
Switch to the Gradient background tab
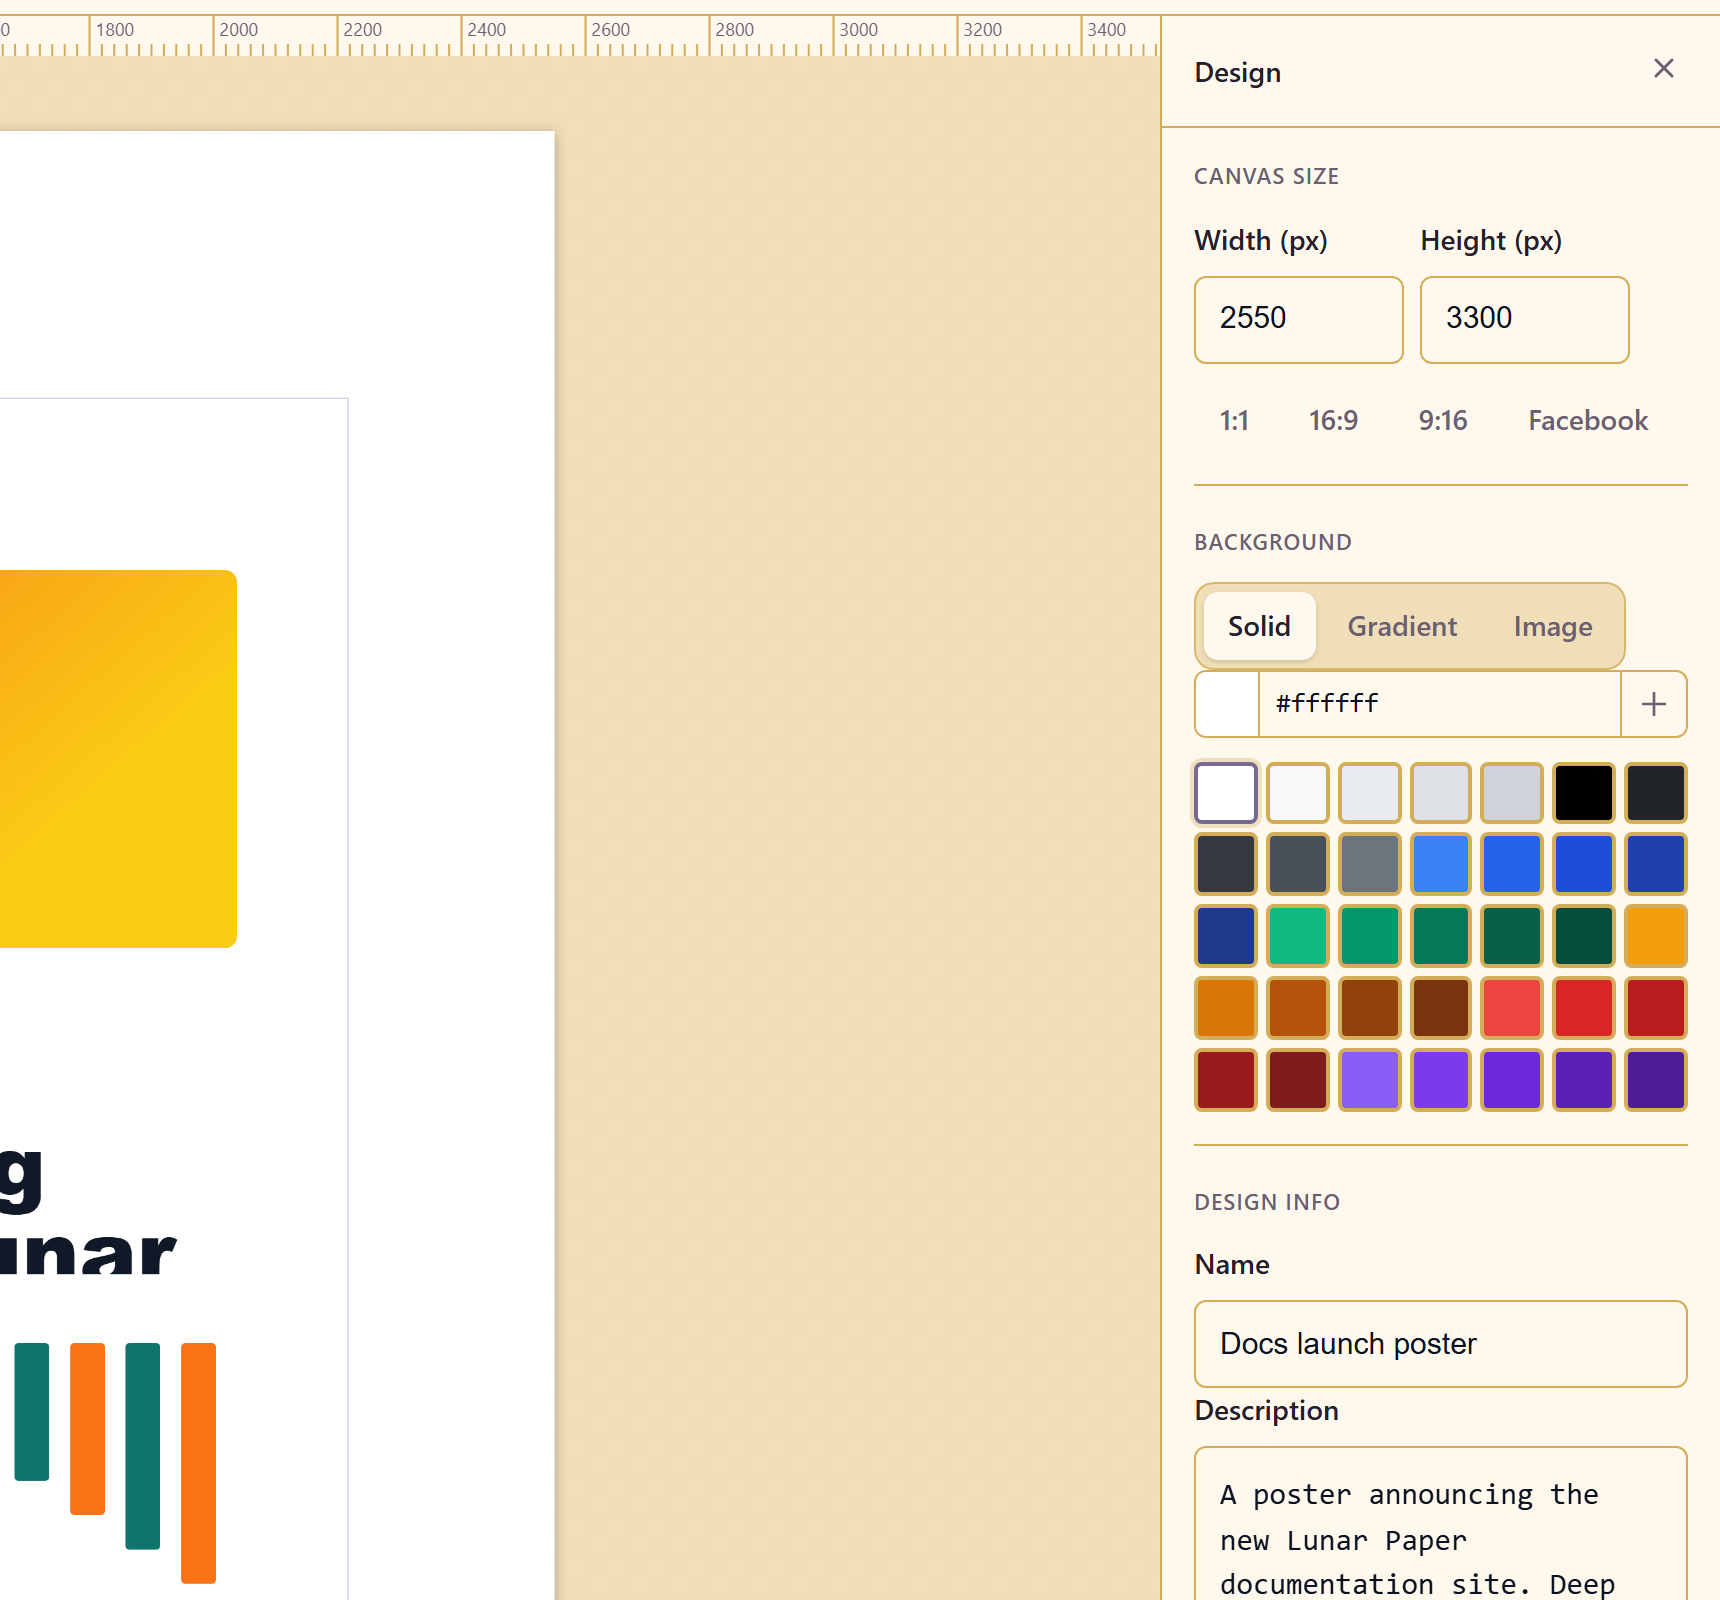(1402, 626)
